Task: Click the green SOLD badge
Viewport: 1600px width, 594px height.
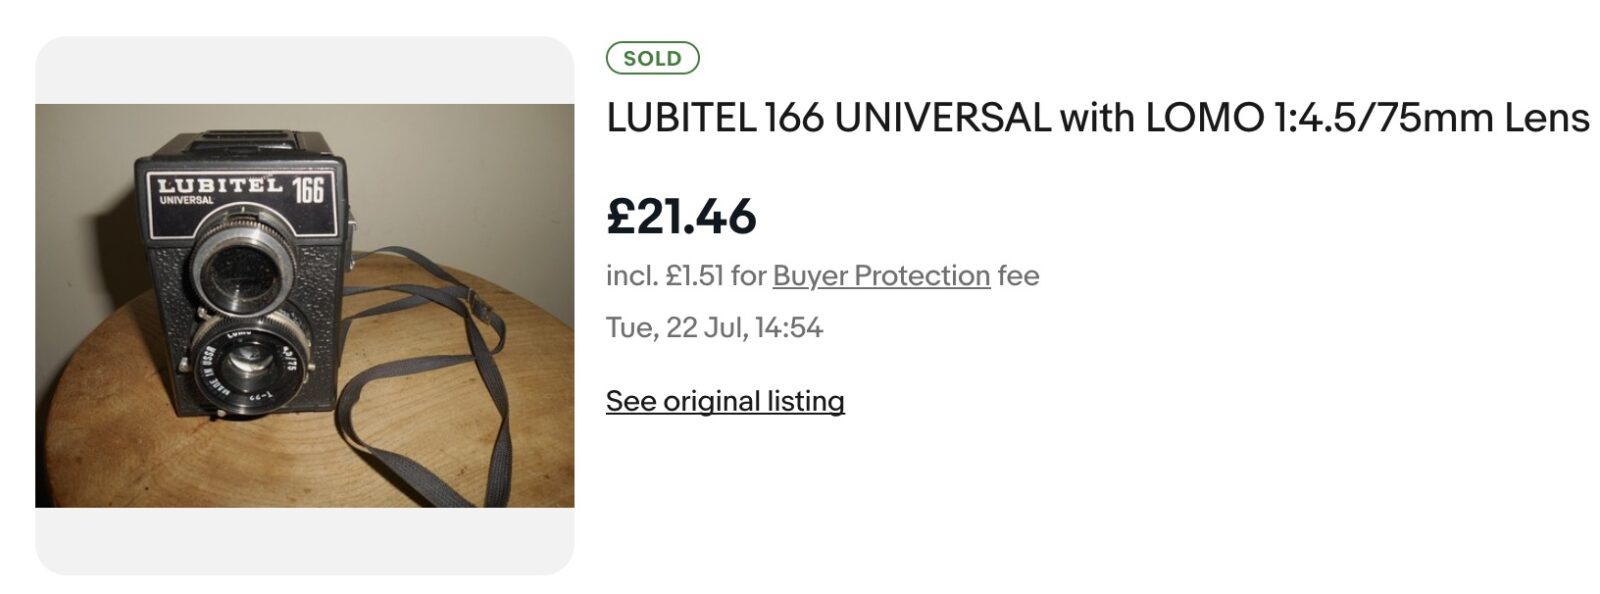Action: 652,59
